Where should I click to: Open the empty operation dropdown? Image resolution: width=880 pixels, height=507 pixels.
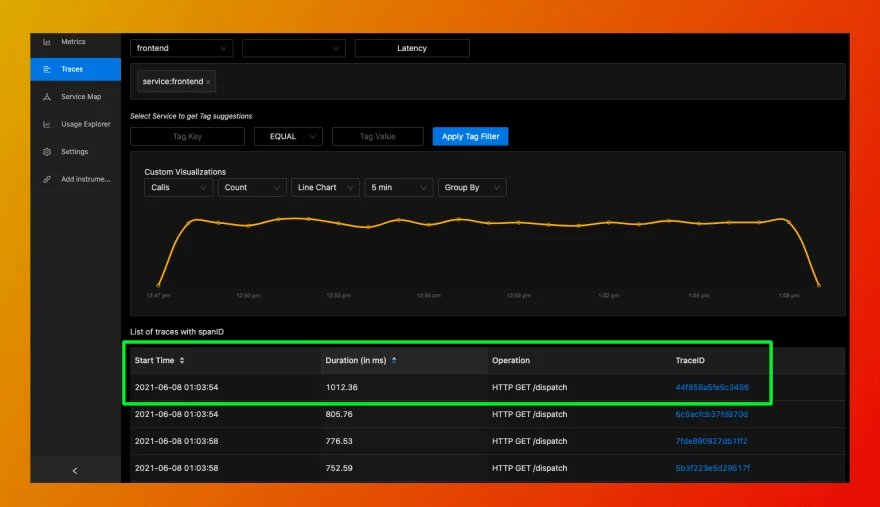(x=294, y=48)
